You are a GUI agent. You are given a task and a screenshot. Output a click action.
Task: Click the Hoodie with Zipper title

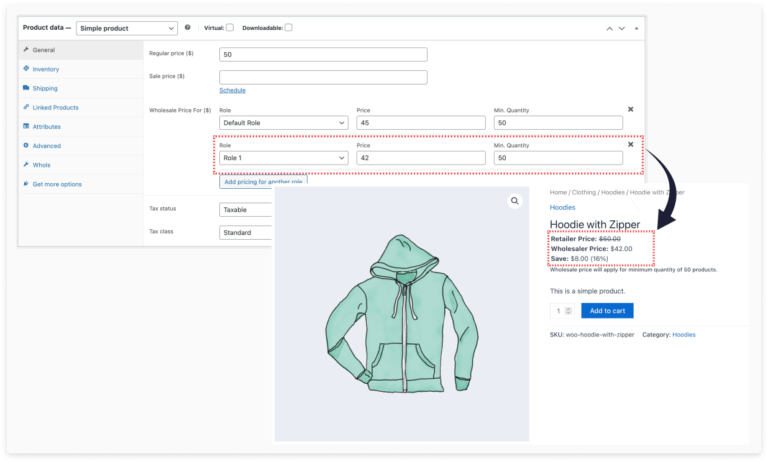pos(595,224)
